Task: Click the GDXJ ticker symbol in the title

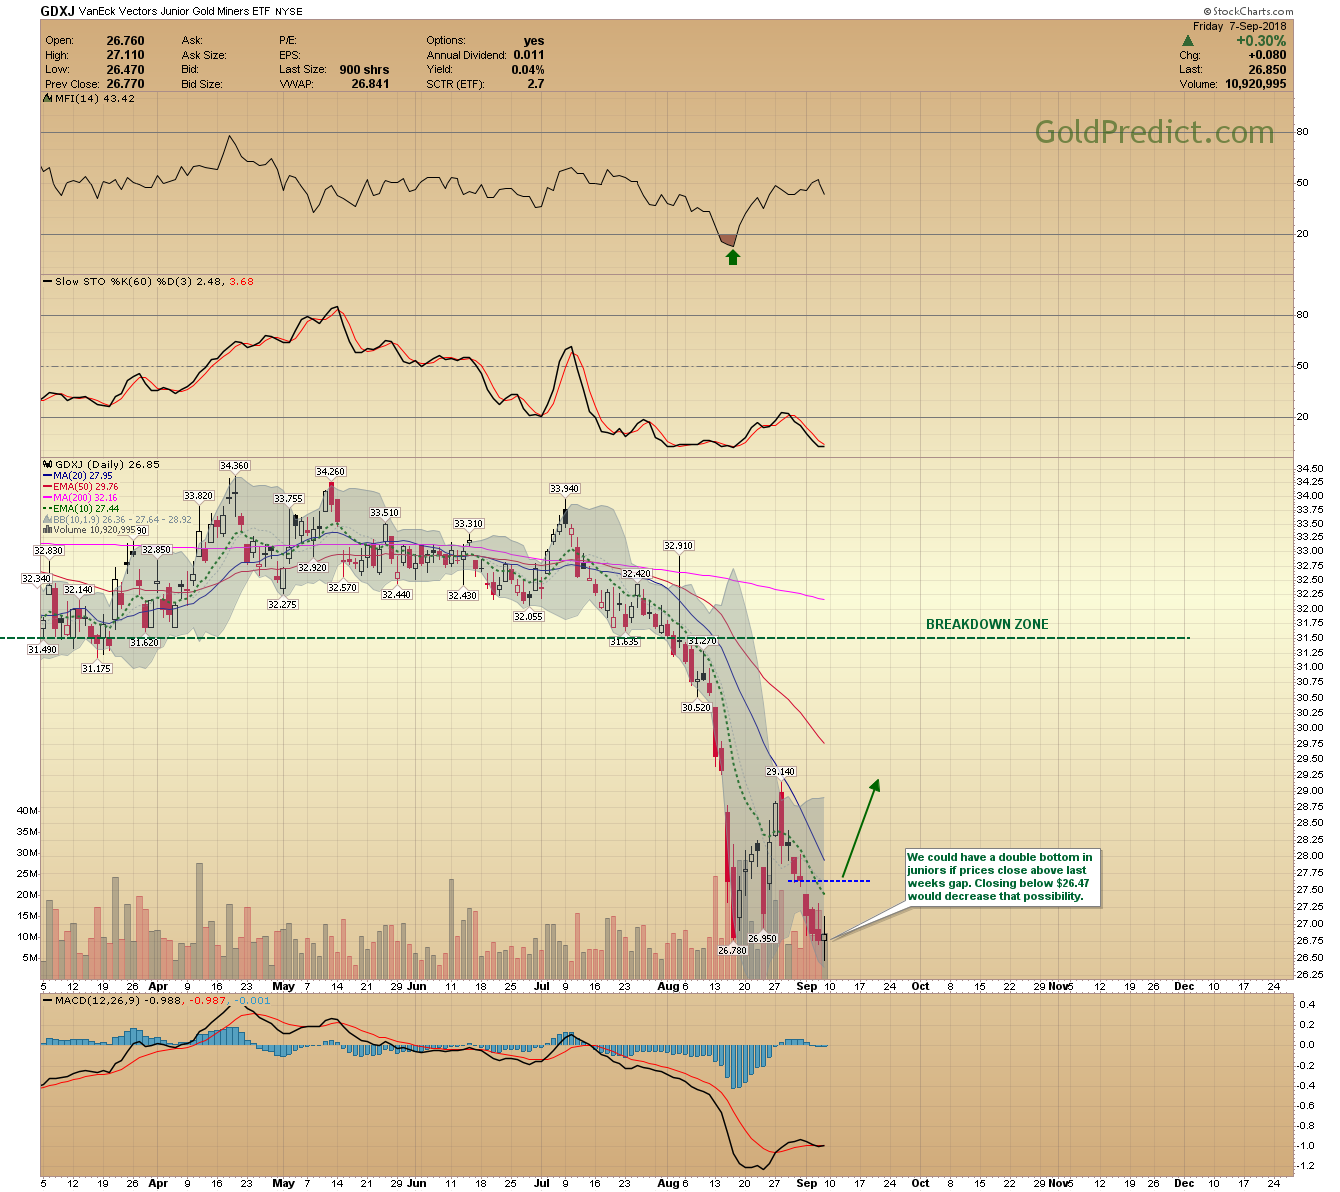Action: point(56,11)
